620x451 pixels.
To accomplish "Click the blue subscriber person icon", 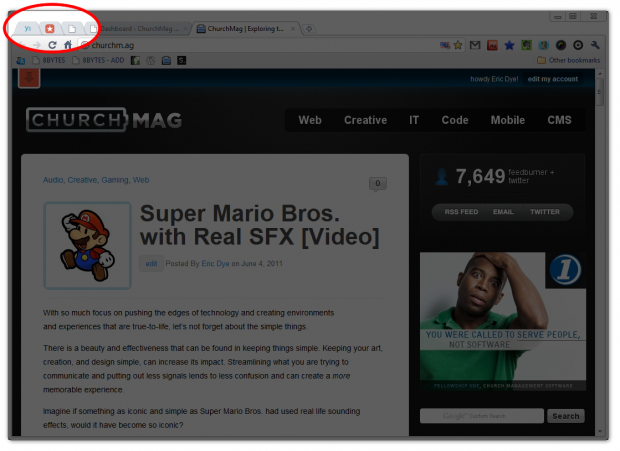I will (x=441, y=176).
